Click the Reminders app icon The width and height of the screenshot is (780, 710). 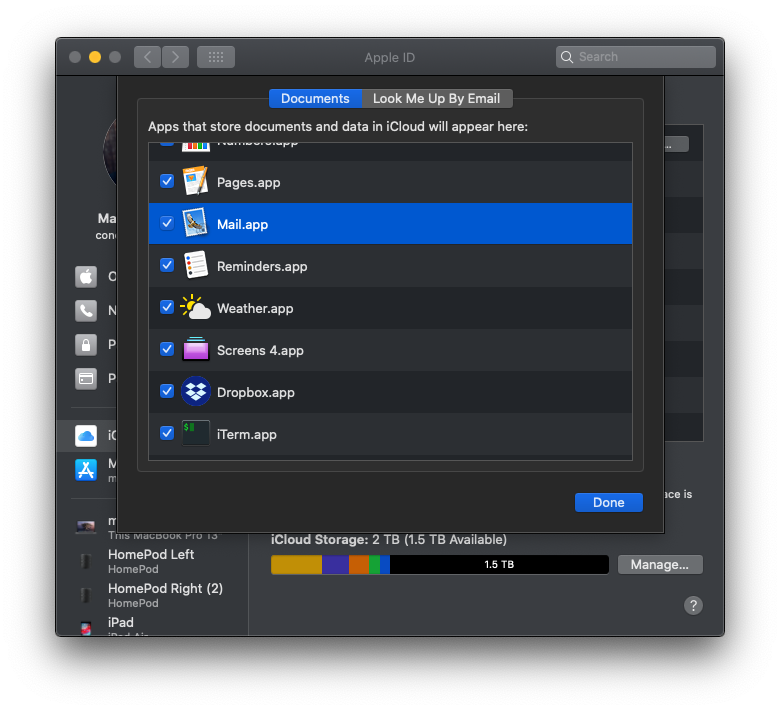click(195, 266)
